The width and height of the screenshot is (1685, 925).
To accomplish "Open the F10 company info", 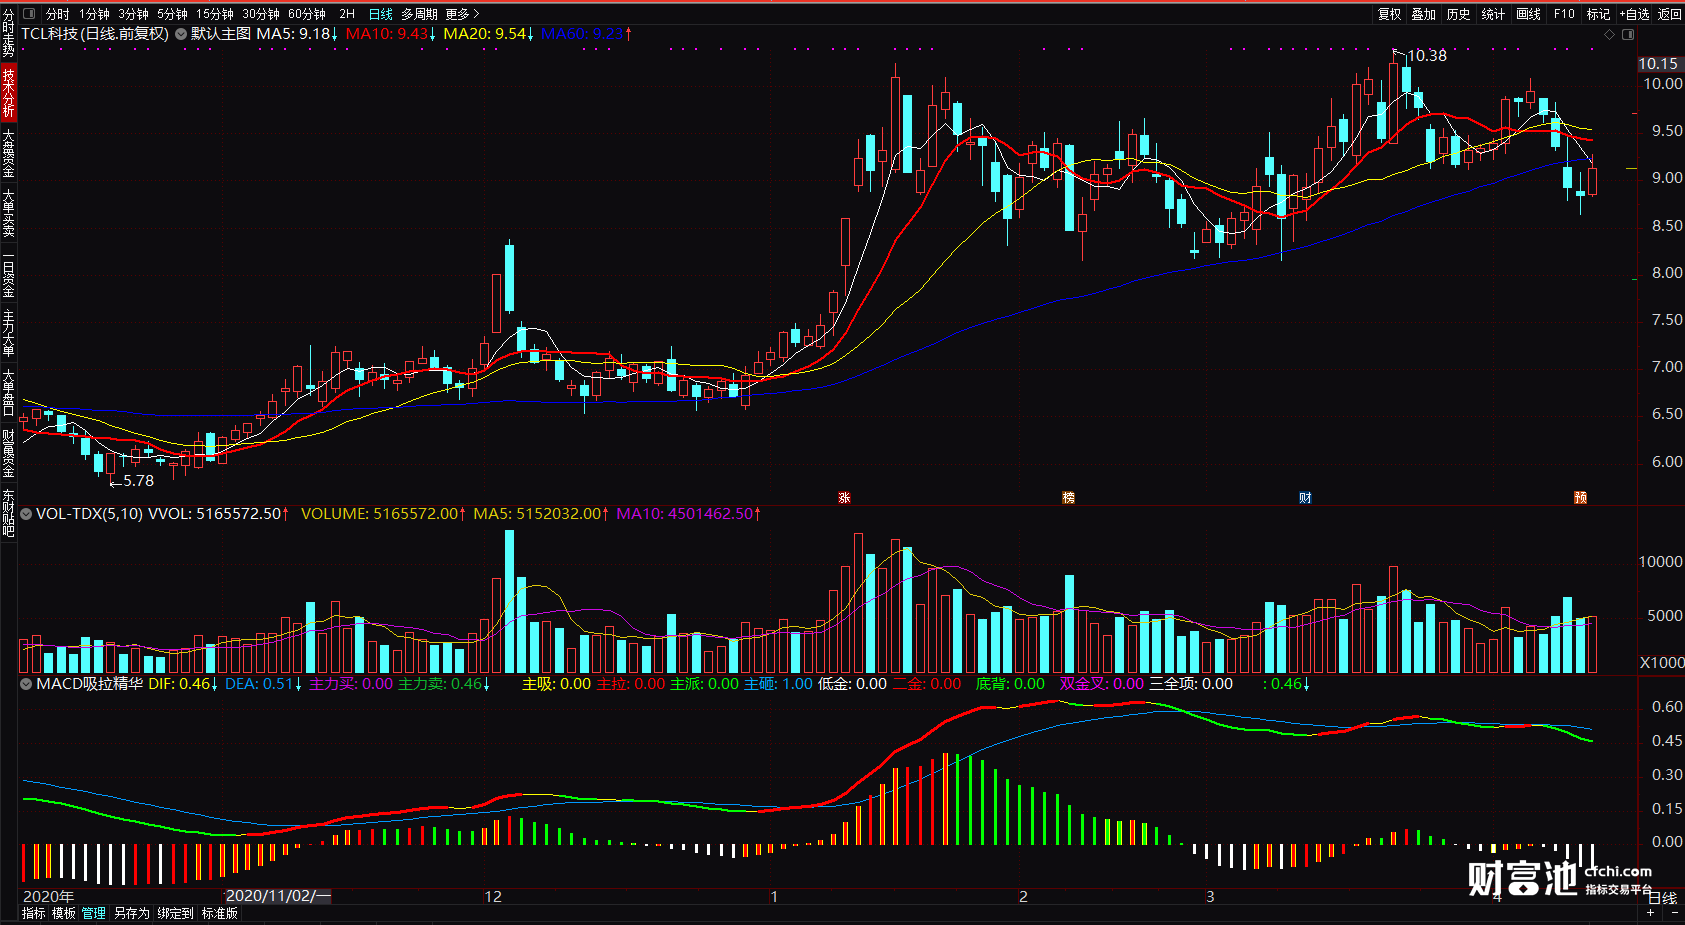I will (1564, 14).
